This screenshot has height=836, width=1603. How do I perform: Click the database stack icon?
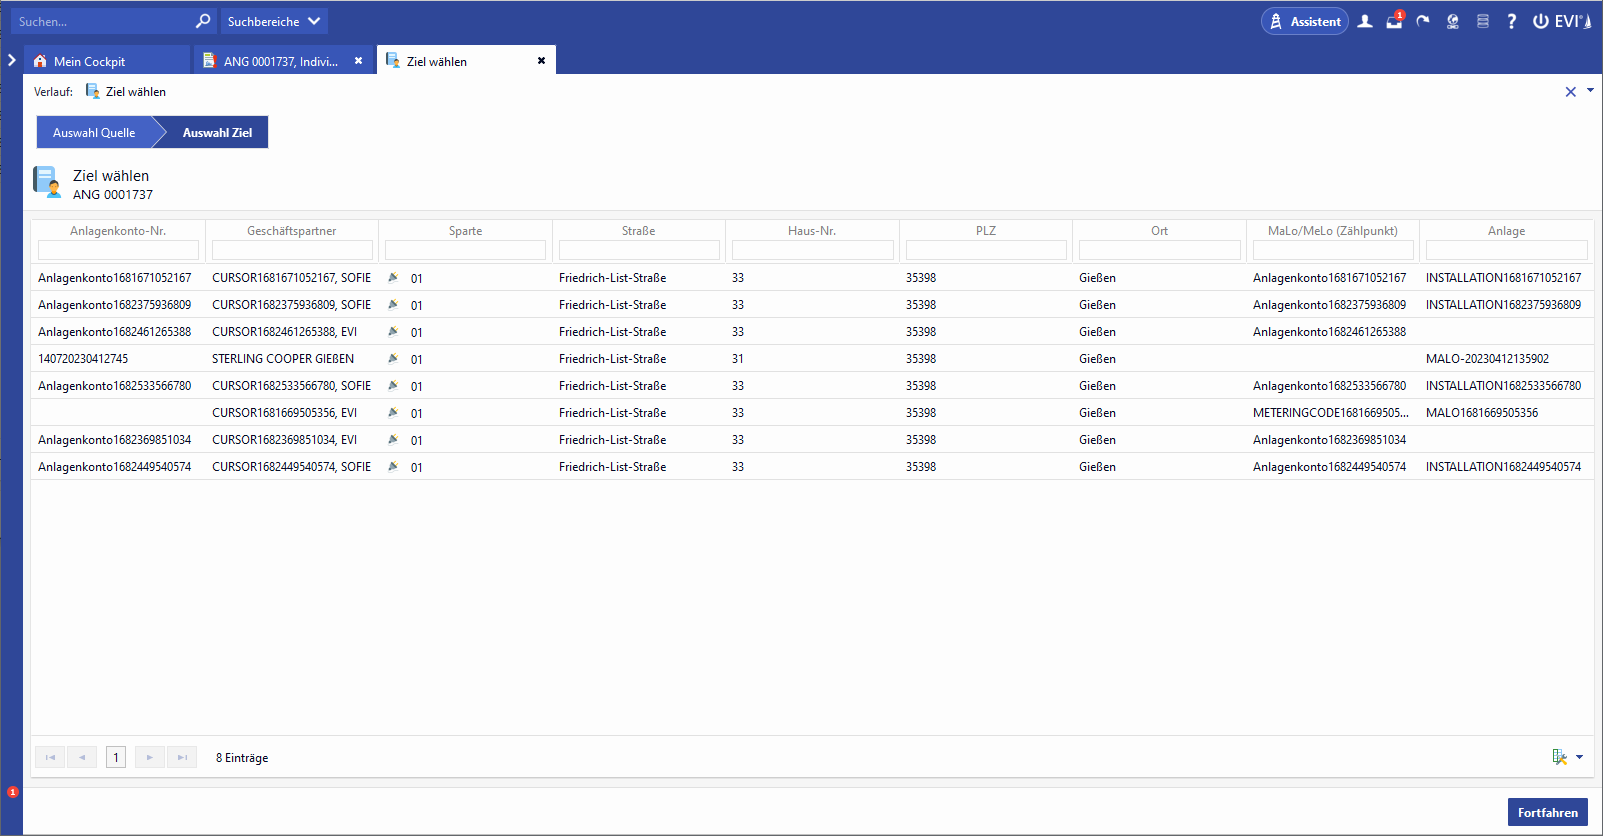[1482, 21]
